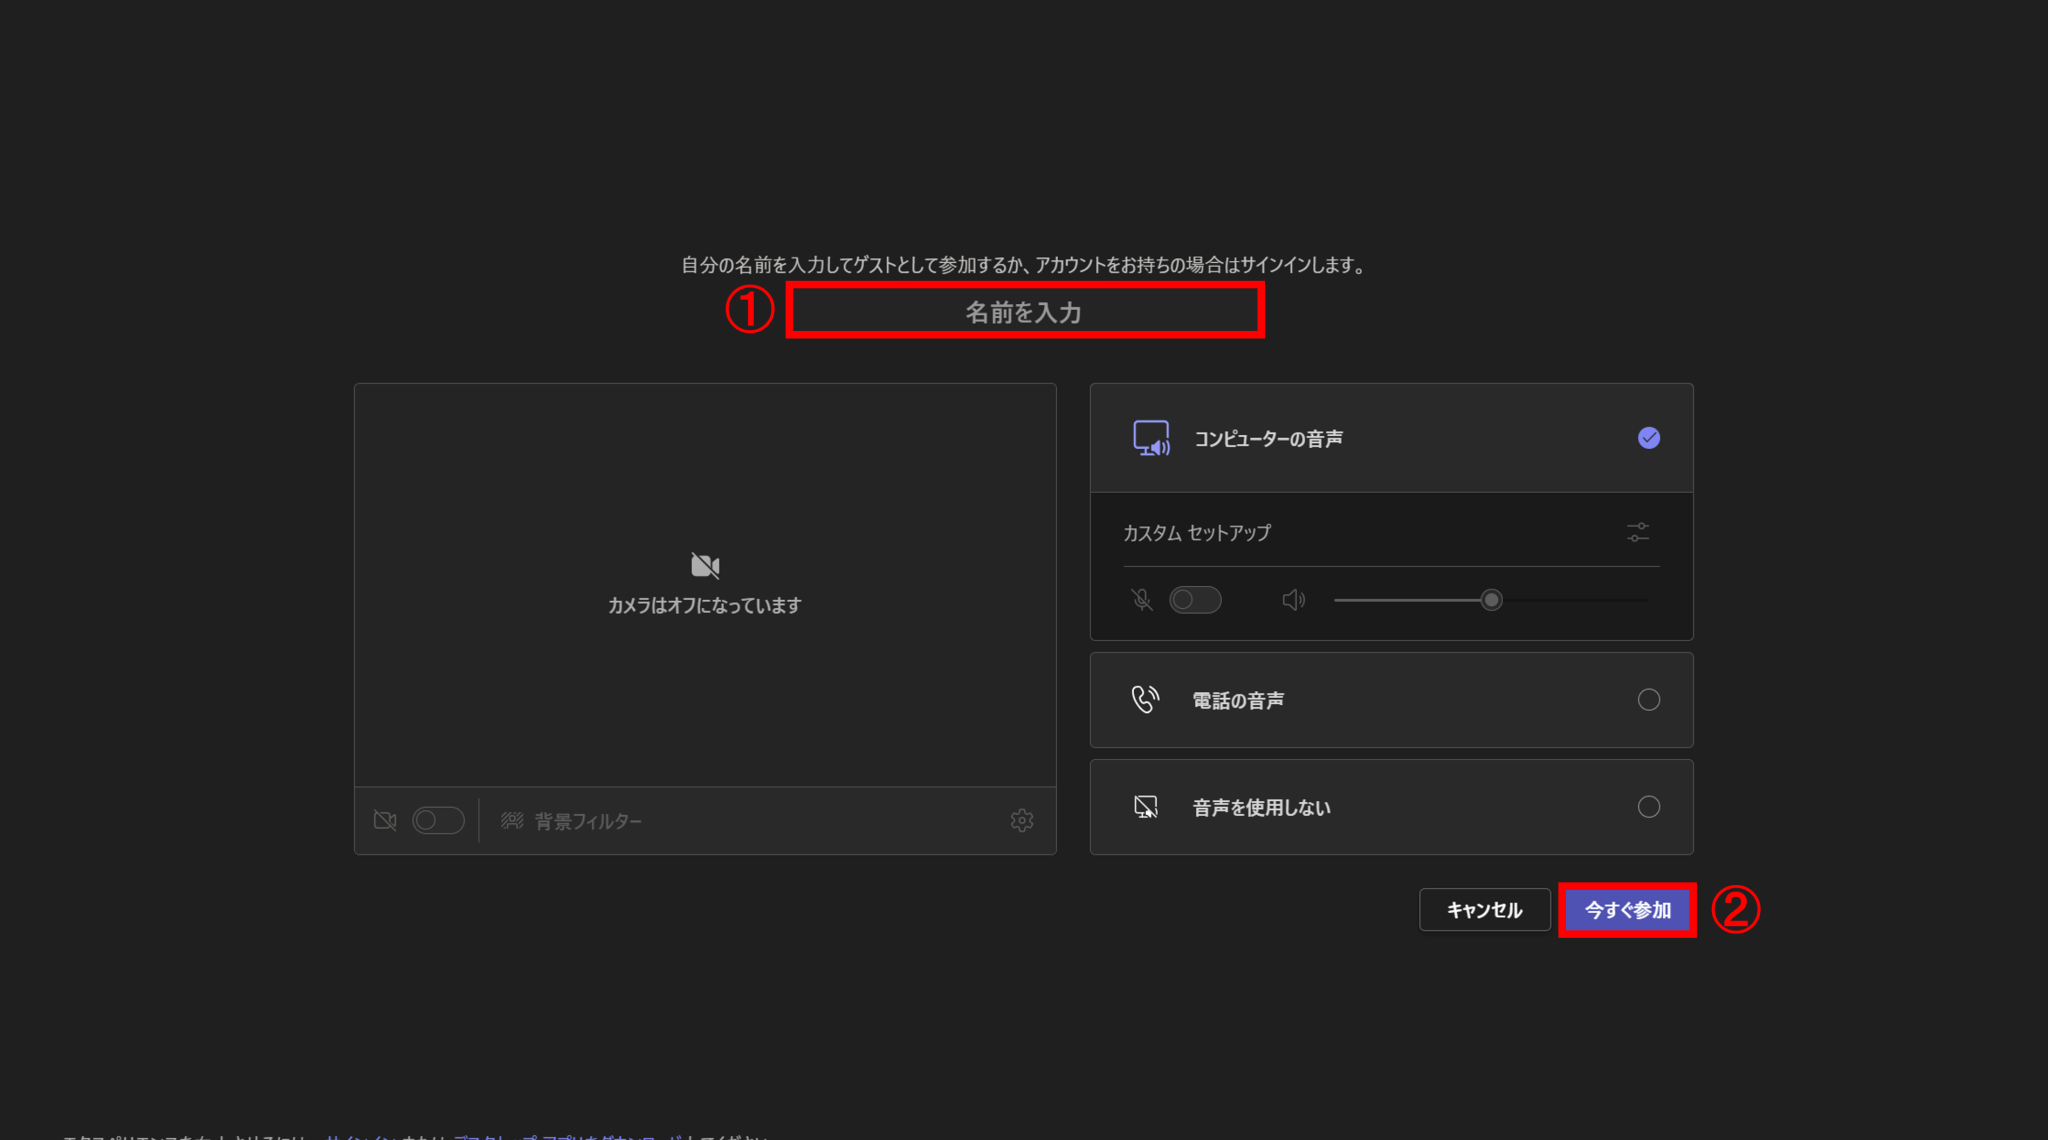This screenshot has height=1140, width=2048.
Task: Click the phone audio handset icon
Action: 1145,699
